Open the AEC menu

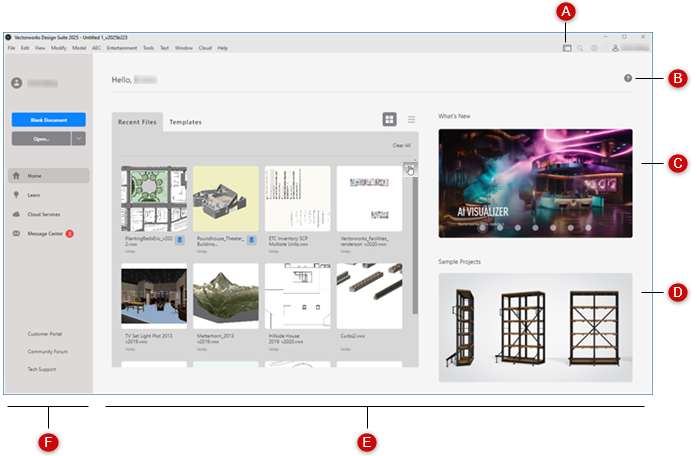(96, 48)
